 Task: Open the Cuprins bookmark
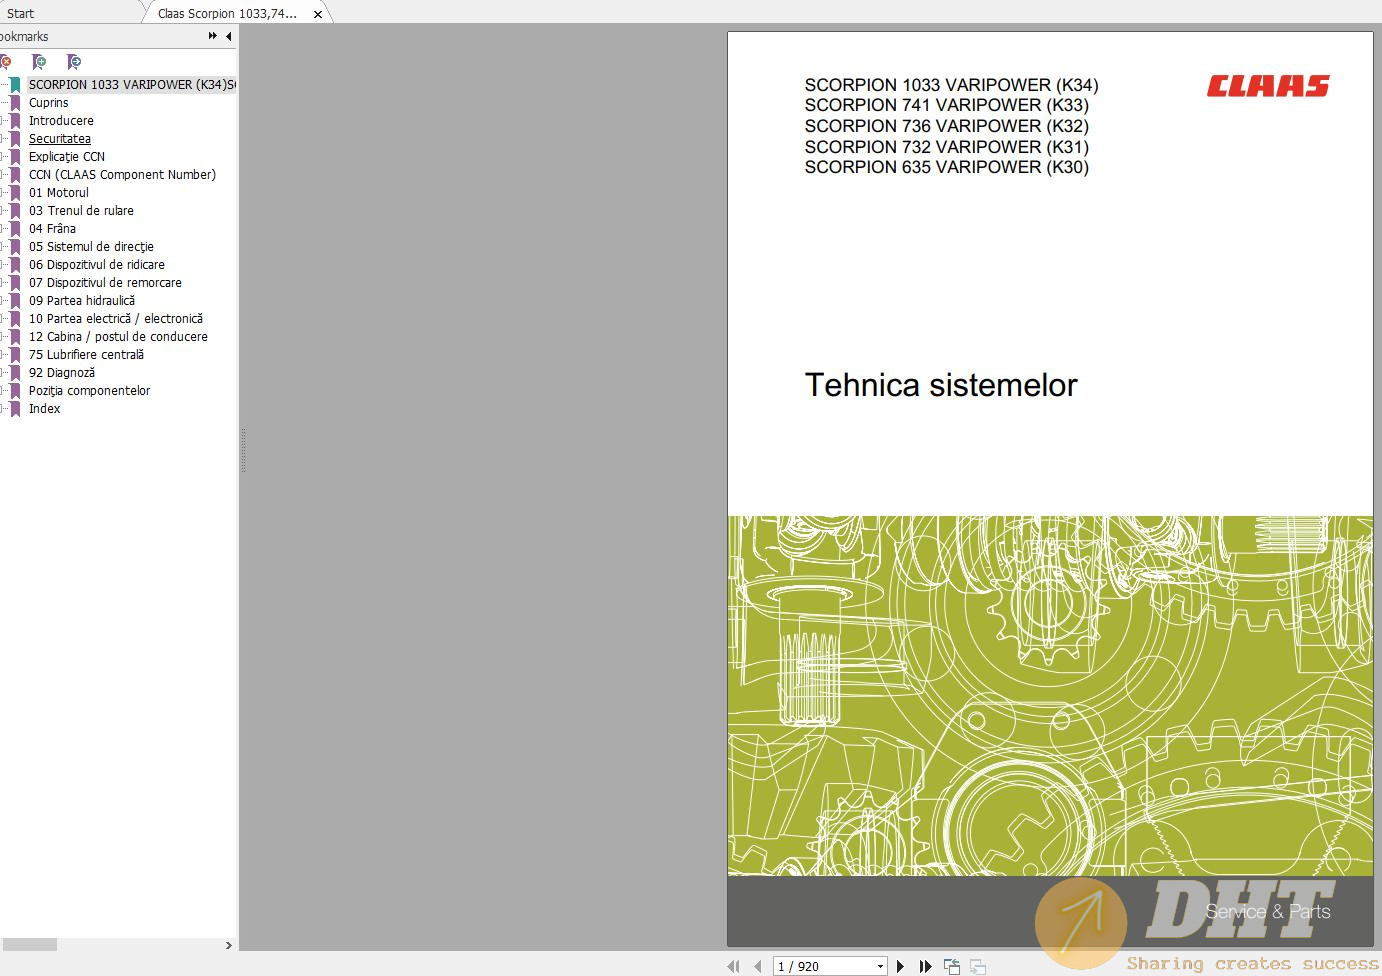(48, 103)
